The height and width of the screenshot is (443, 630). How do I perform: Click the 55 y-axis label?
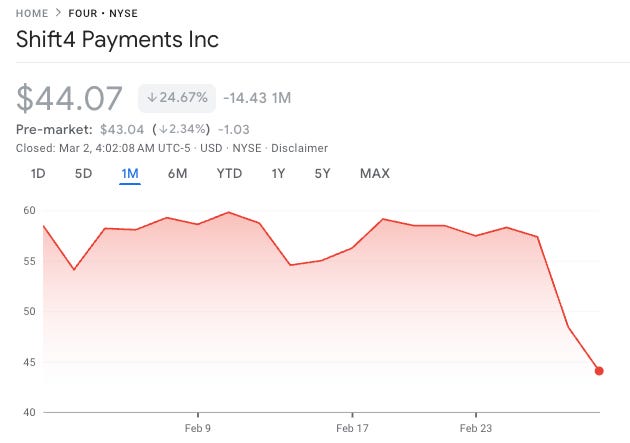pos(29,261)
